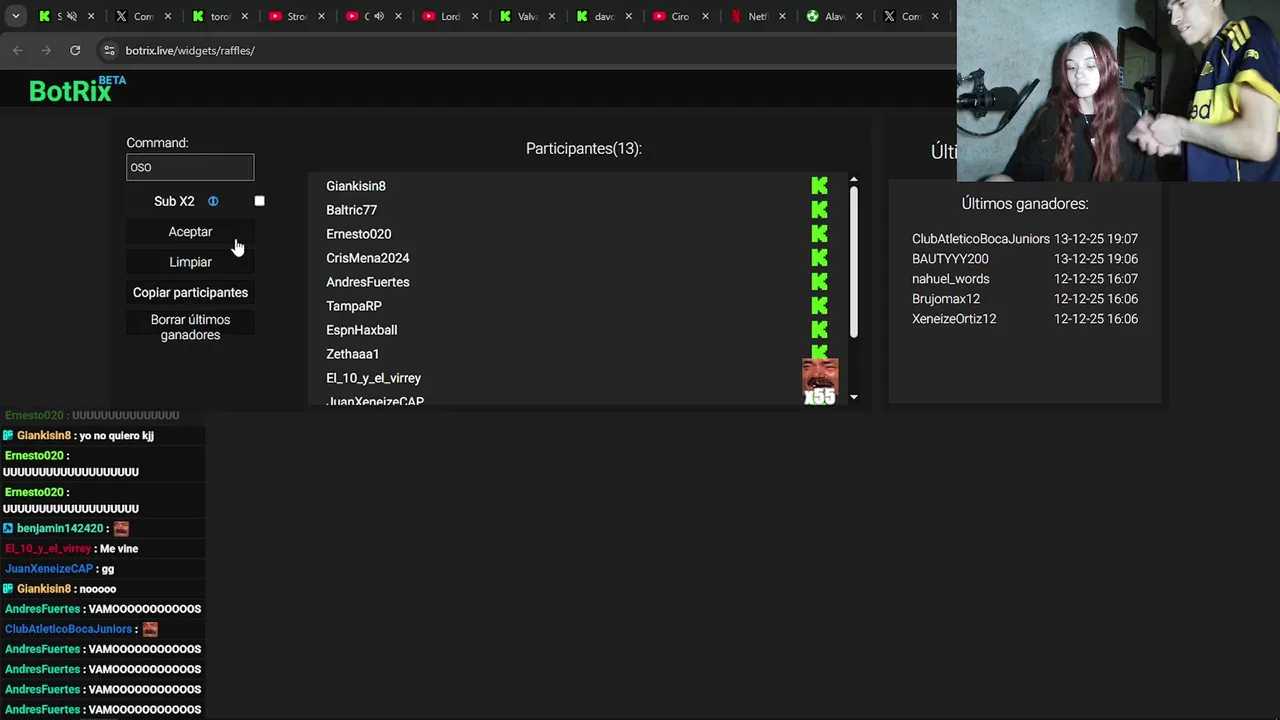The width and height of the screenshot is (1280, 720).
Task: Click winner Brujomax12 entry
Action: (x=1025, y=299)
